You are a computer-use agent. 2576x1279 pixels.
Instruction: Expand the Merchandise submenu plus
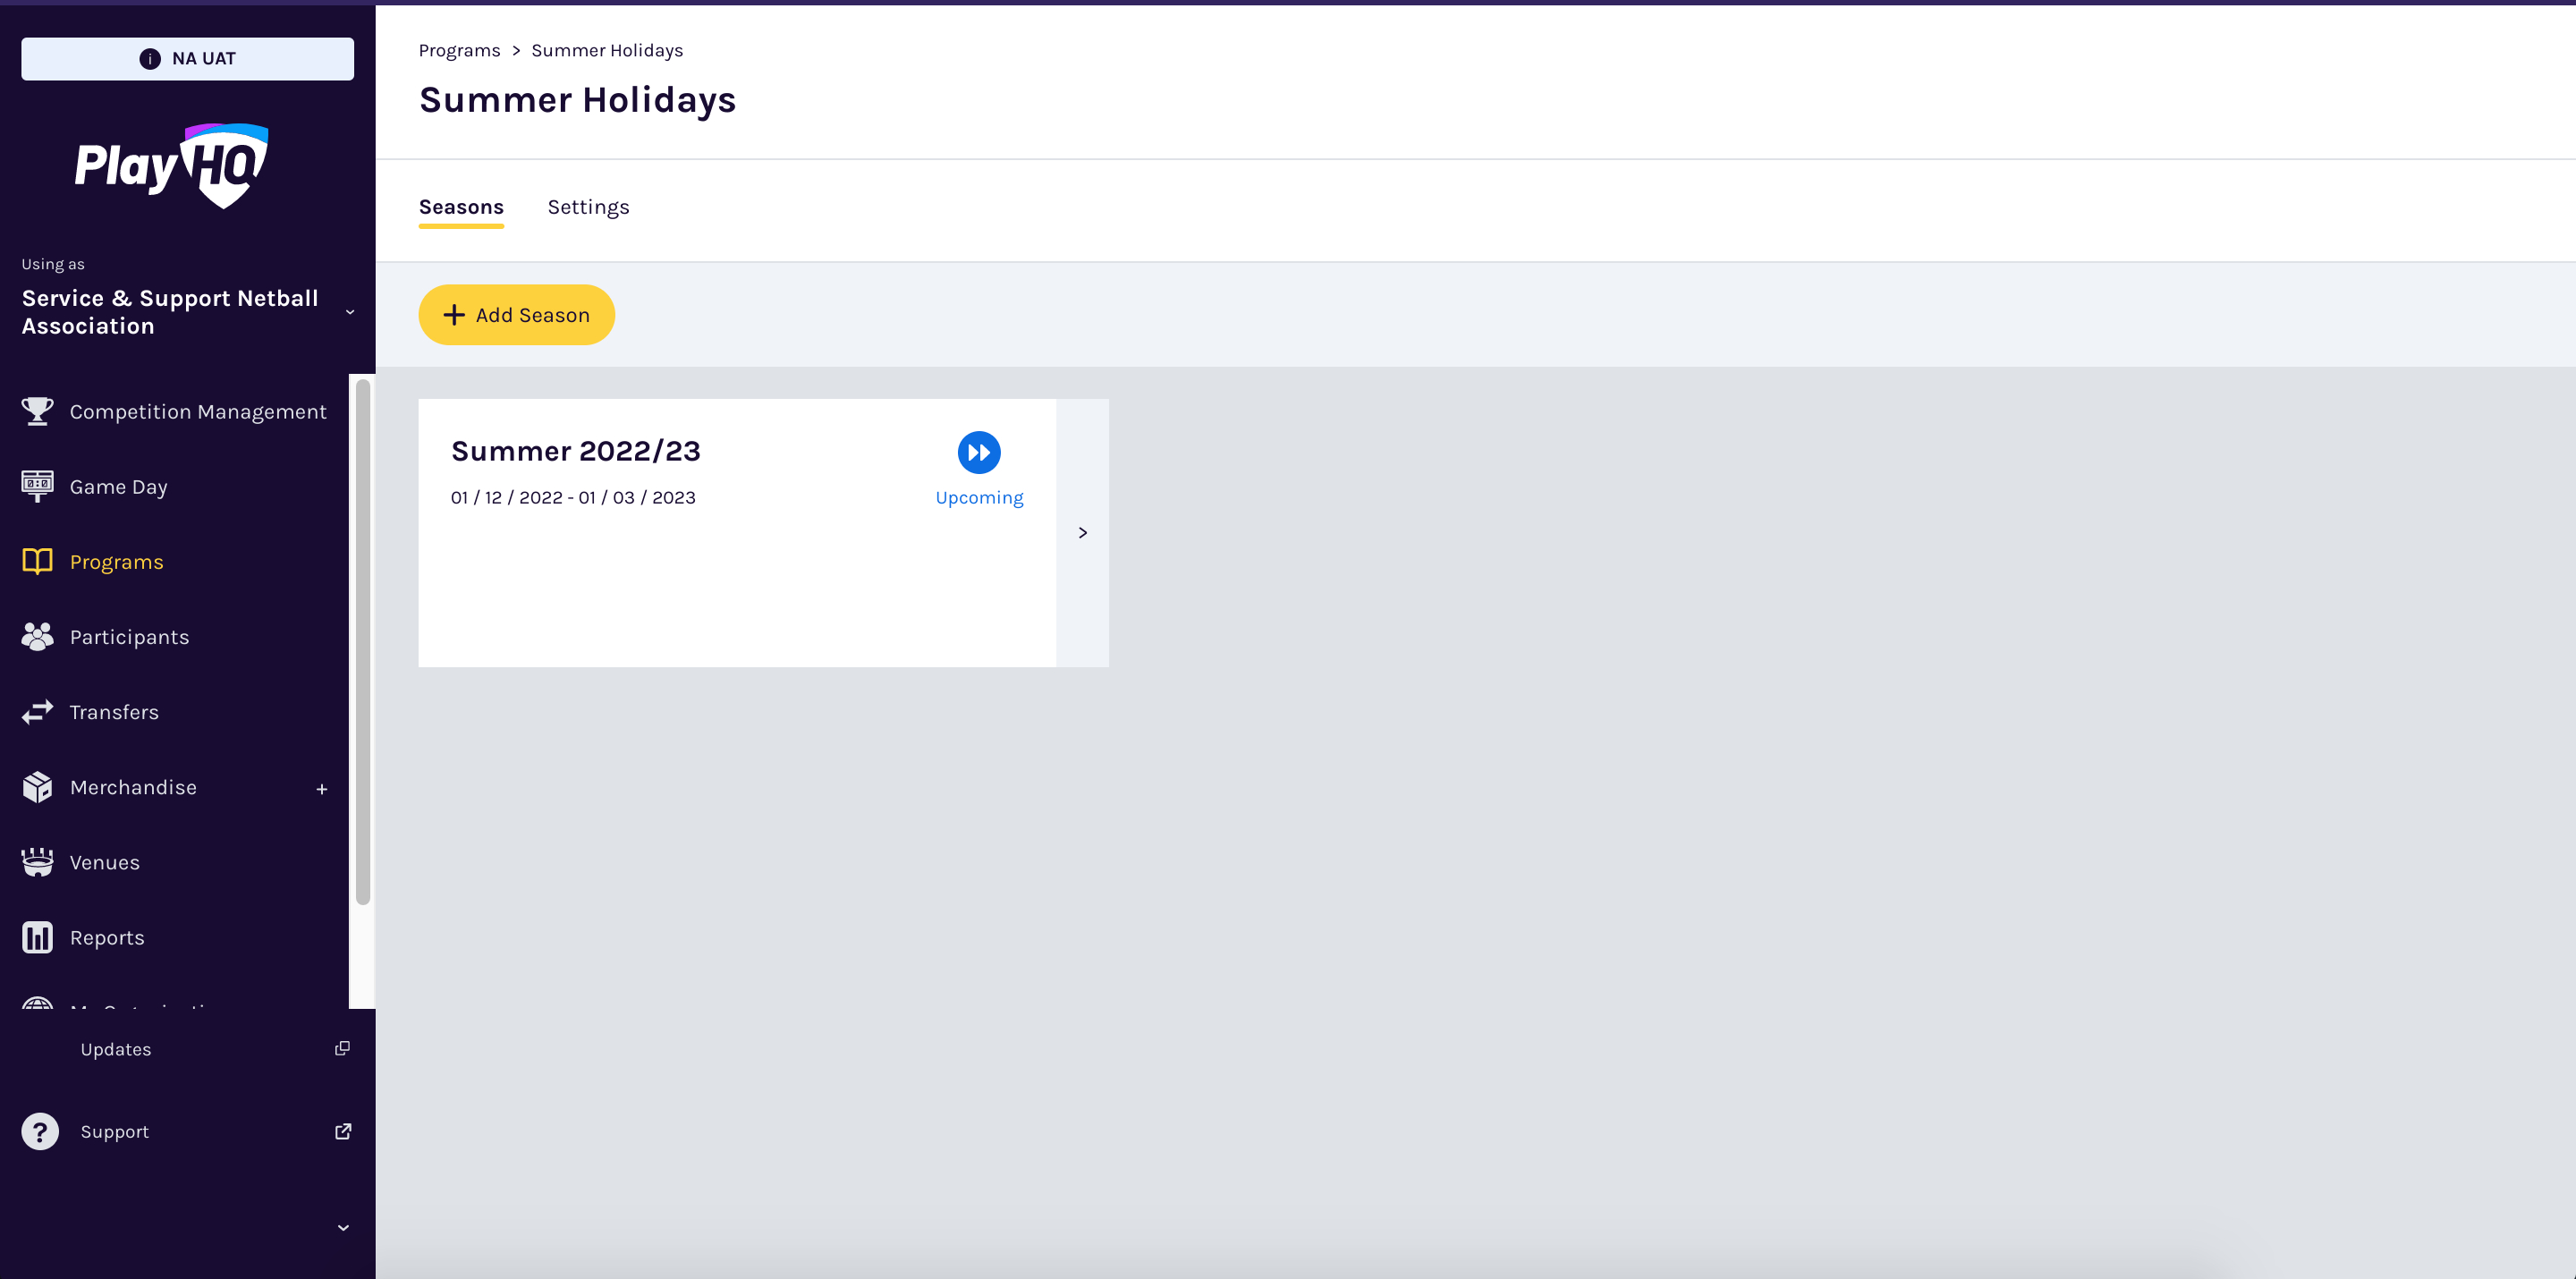(x=321, y=789)
